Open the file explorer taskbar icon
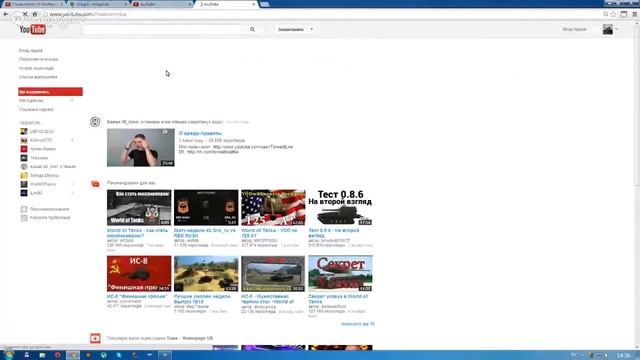 tap(42, 355)
